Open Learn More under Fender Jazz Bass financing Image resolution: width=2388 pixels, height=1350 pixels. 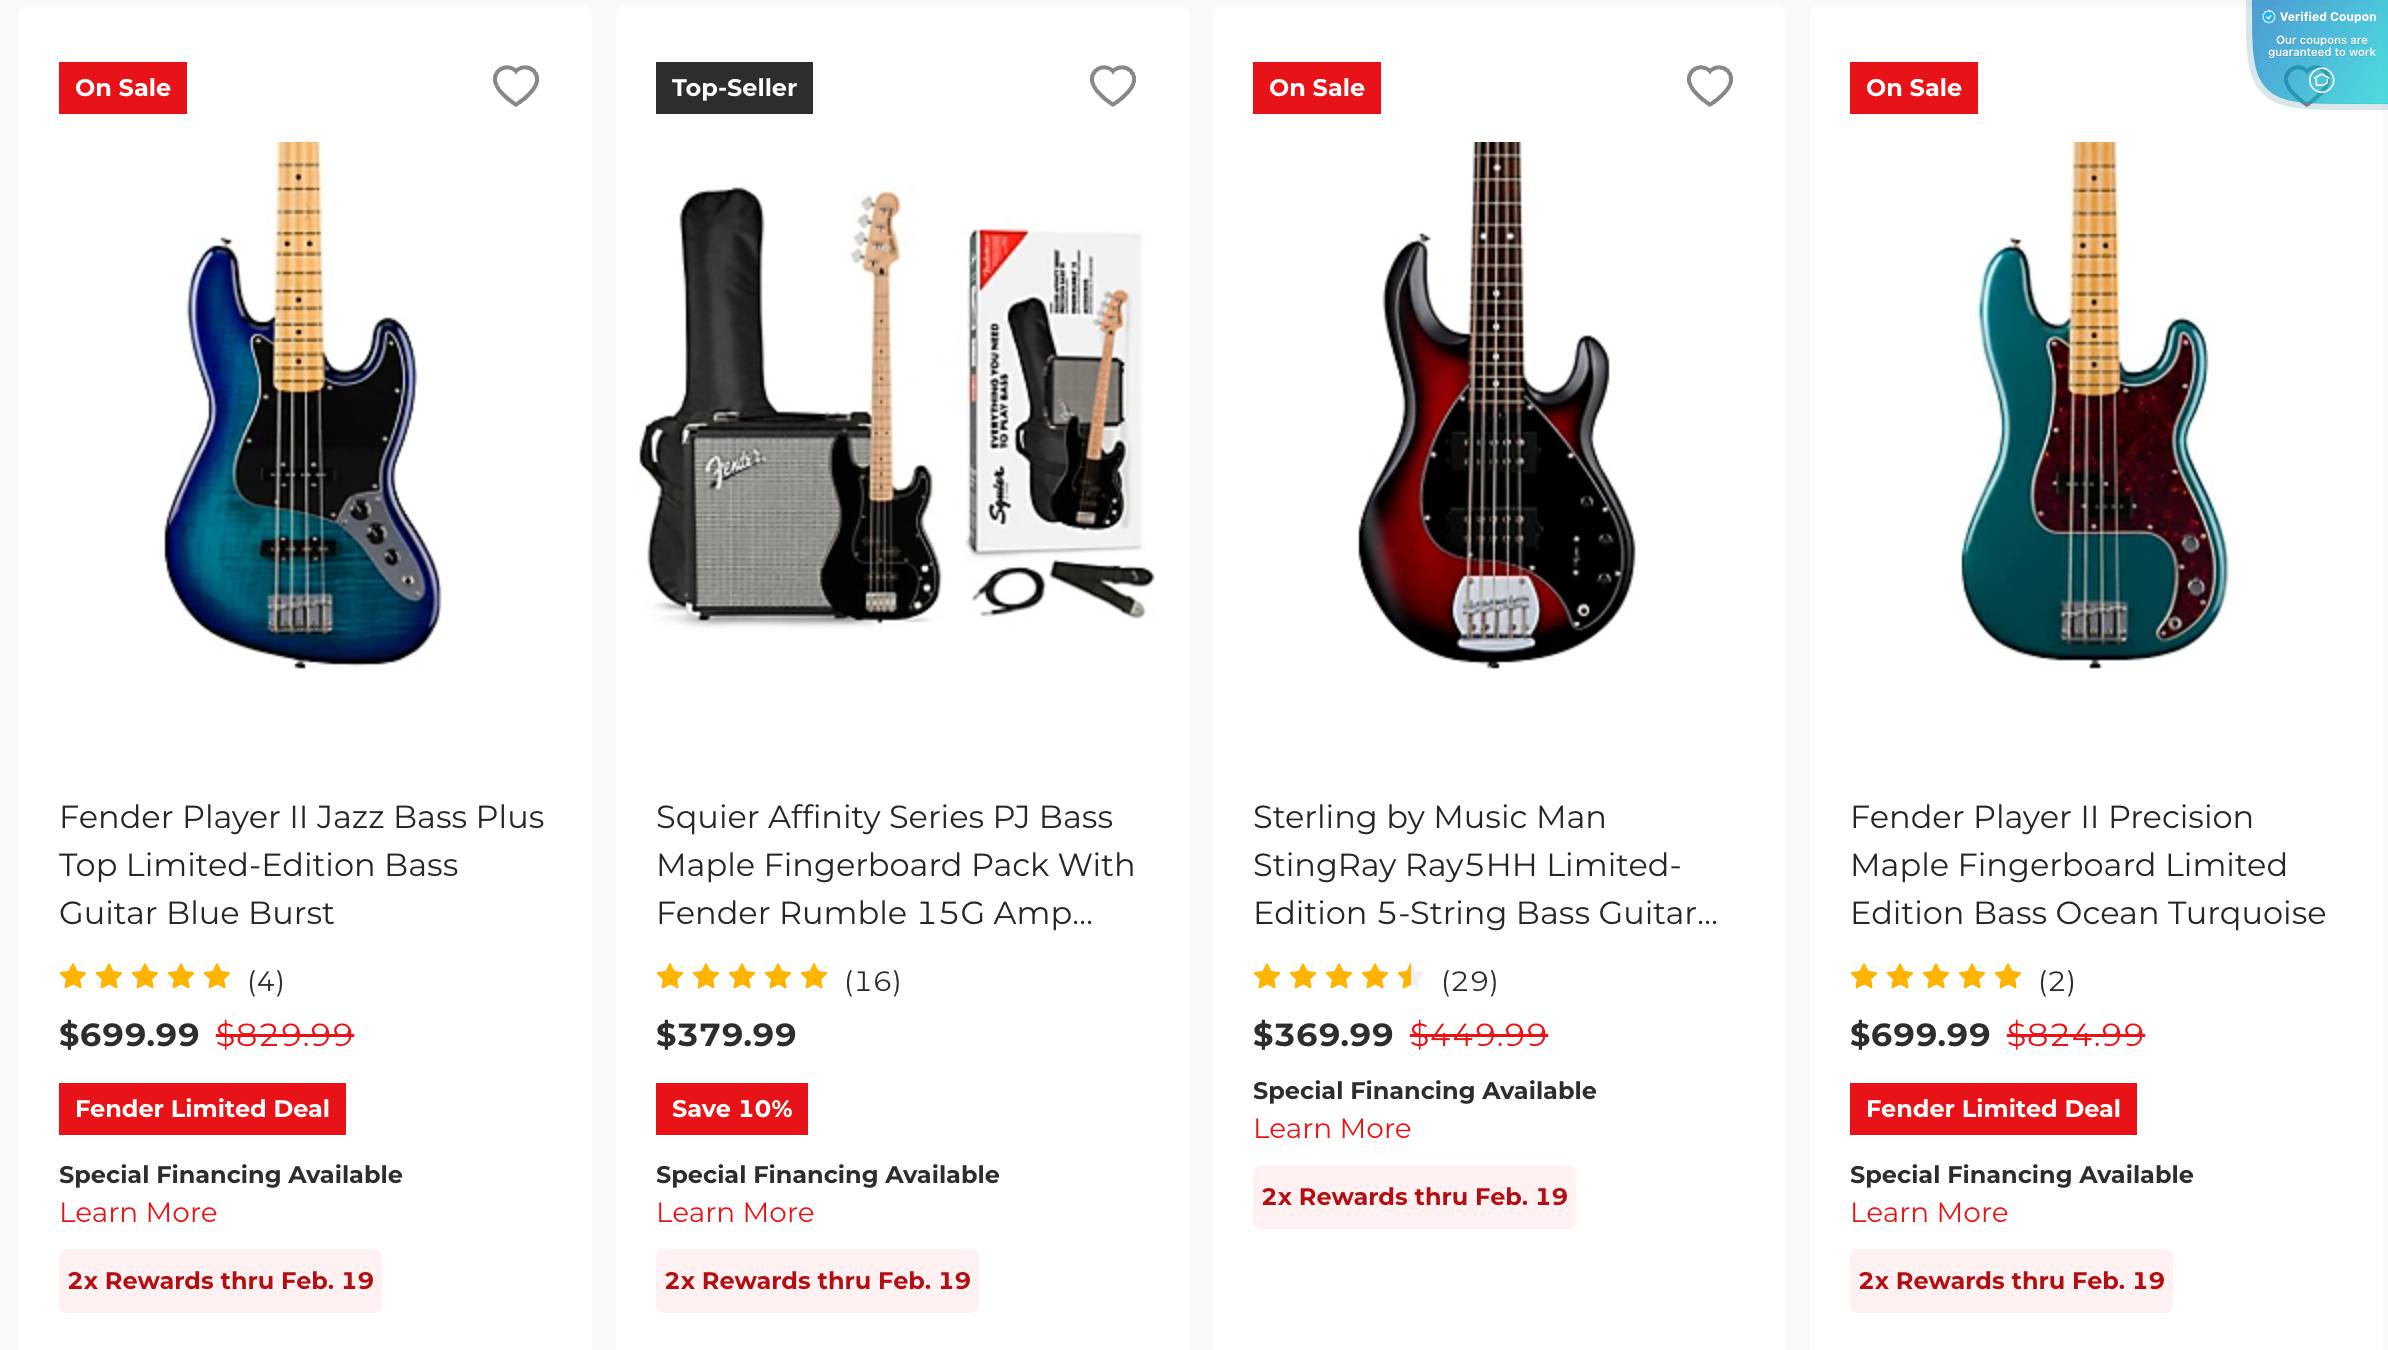[x=138, y=1213]
